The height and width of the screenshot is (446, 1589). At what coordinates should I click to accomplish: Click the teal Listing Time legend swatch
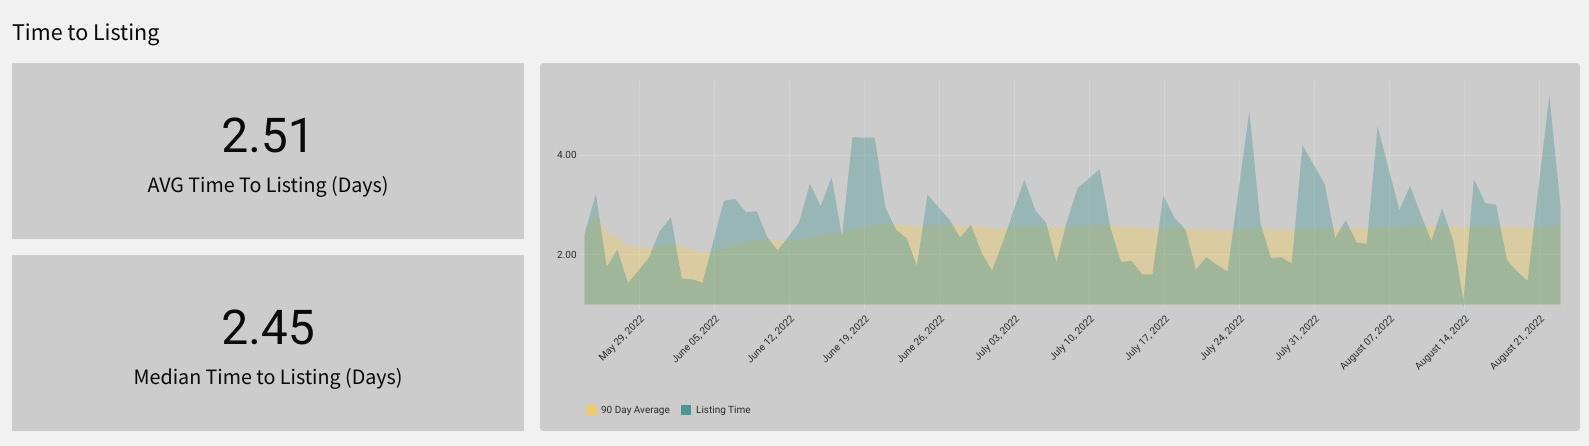(686, 410)
